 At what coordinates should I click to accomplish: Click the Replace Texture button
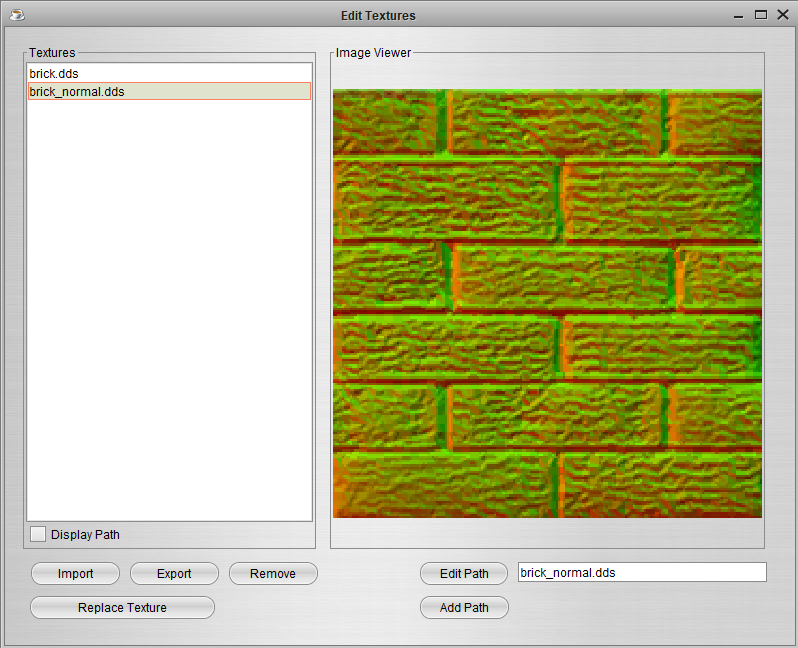coord(122,607)
